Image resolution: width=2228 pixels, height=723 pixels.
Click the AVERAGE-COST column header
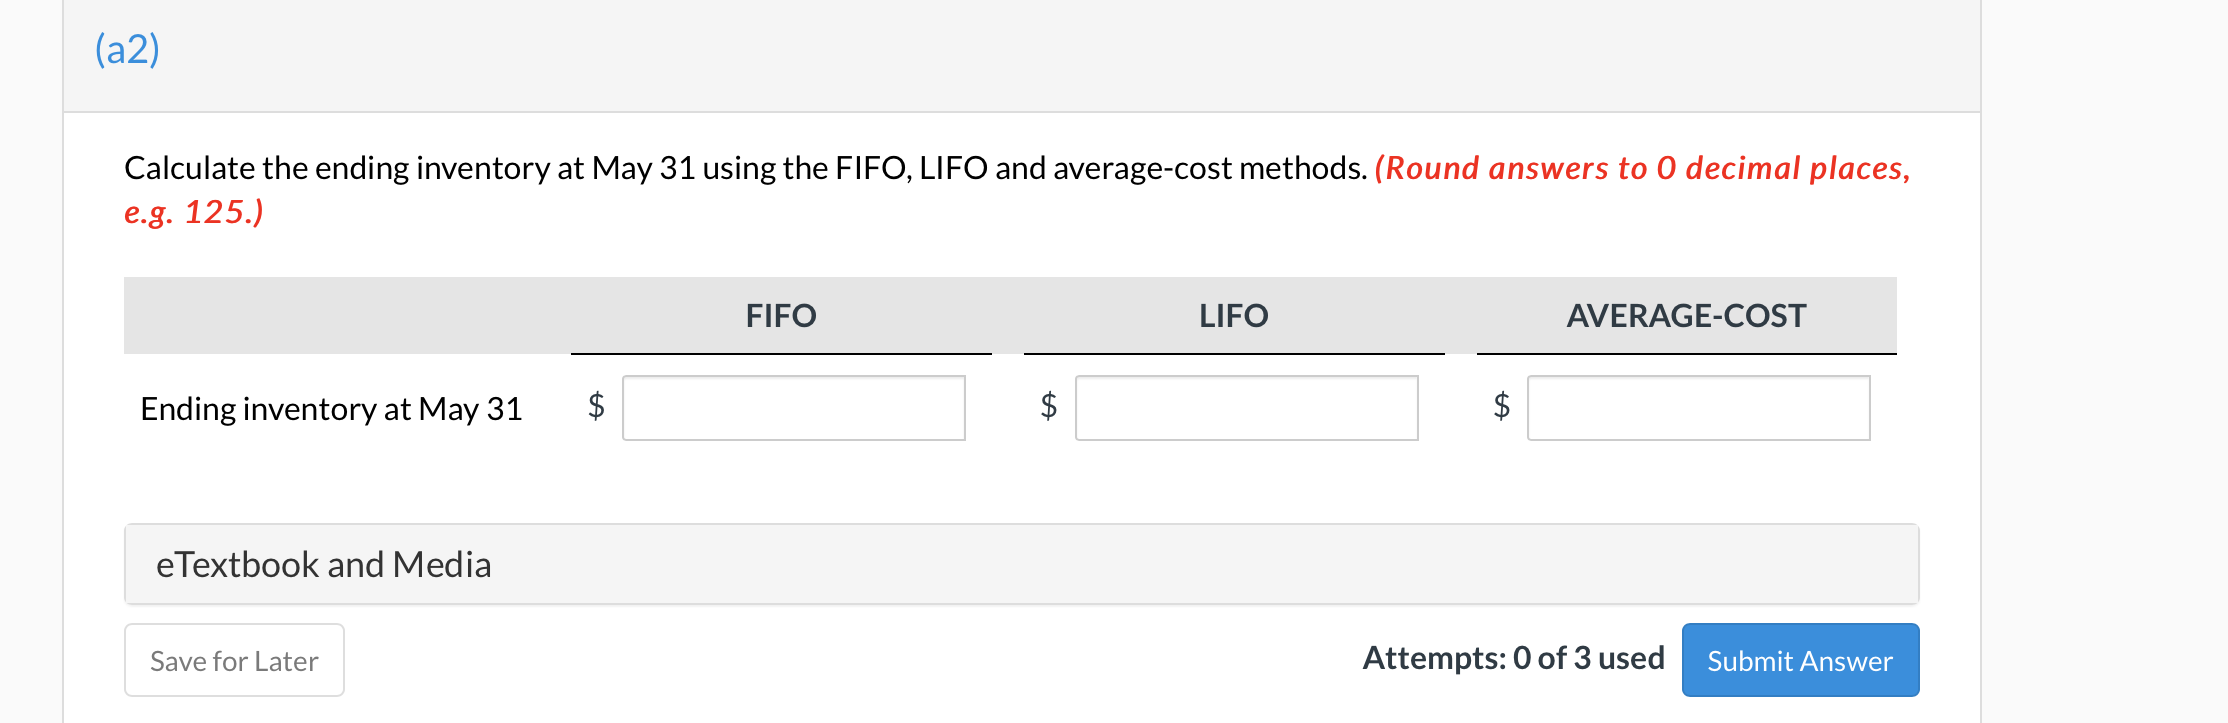click(x=1686, y=316)
